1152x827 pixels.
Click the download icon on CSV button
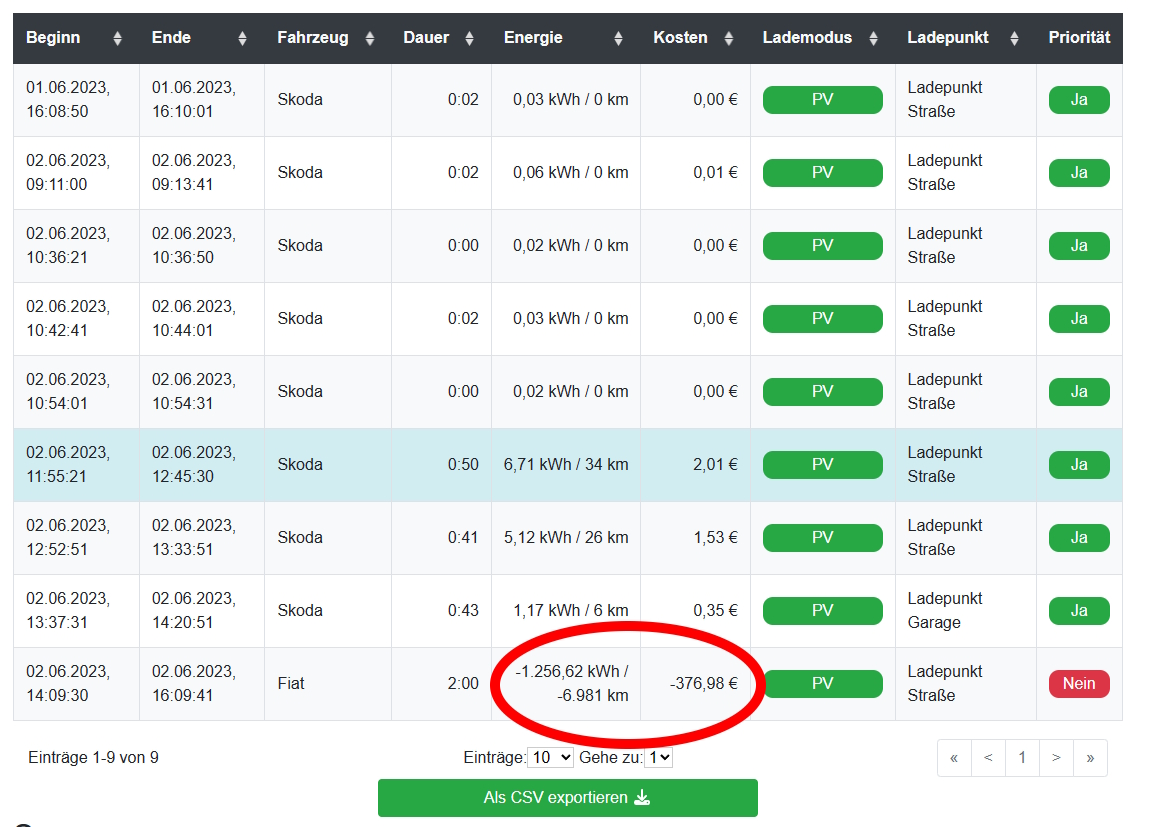[642, 798]
